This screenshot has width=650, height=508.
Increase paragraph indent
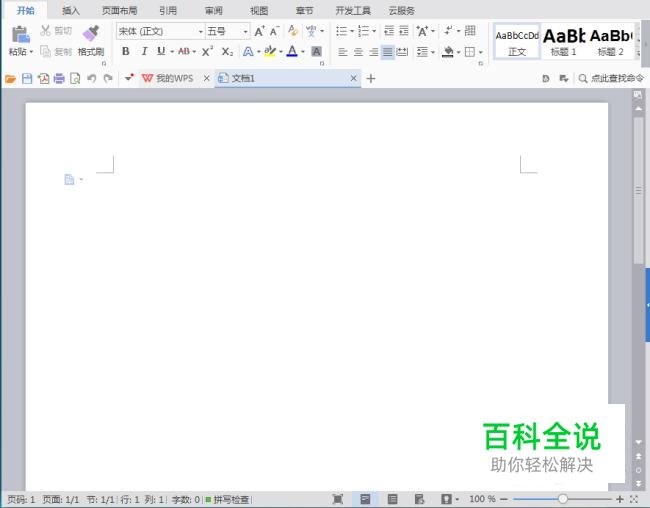[x=404, y=30]
